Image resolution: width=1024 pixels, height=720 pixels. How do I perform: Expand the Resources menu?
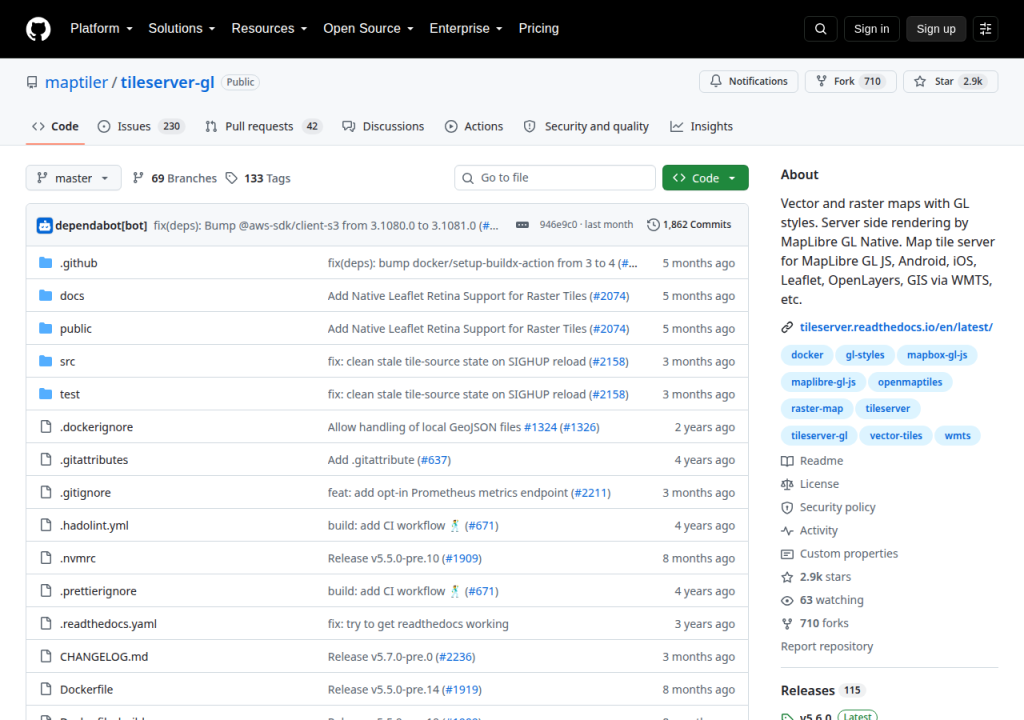click(x=269, y=29)
